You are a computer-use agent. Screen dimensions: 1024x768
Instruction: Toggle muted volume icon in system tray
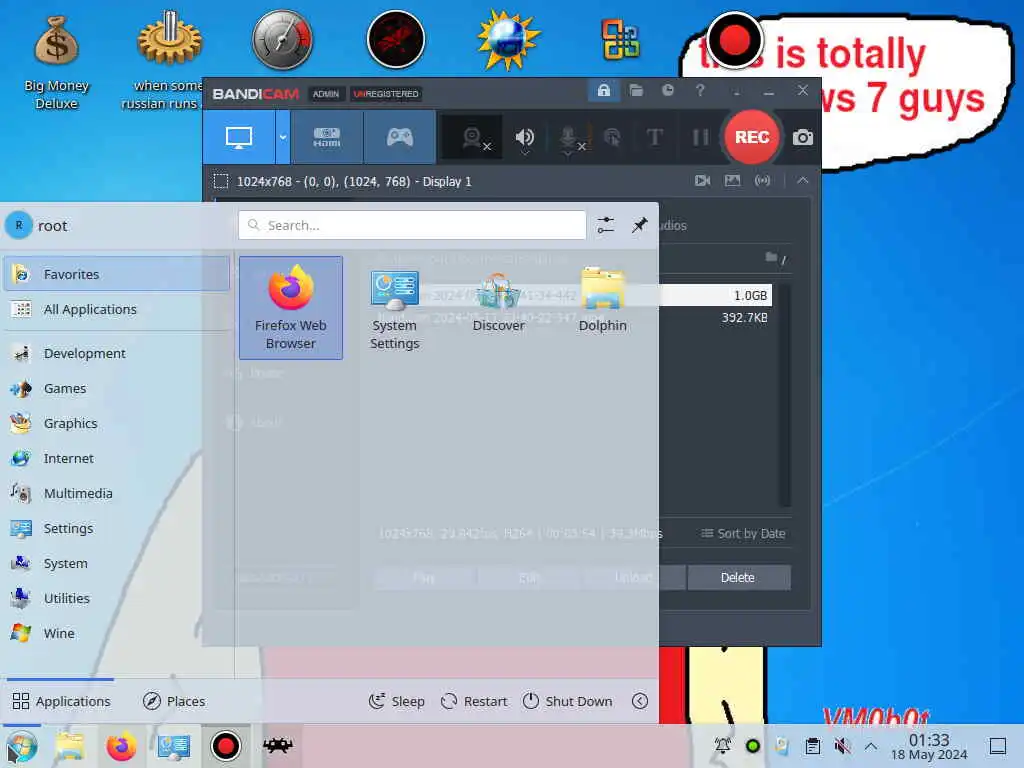pos(842,746)
